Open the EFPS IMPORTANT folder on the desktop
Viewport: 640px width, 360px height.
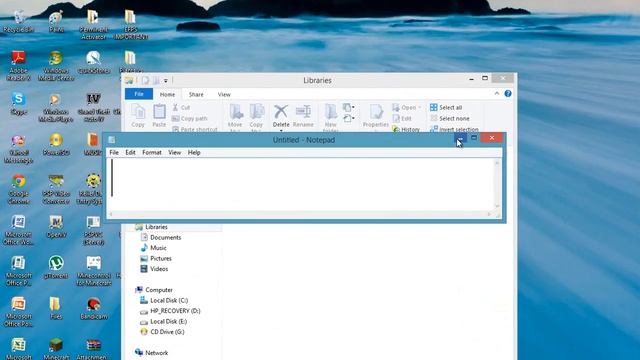(131, 24)
